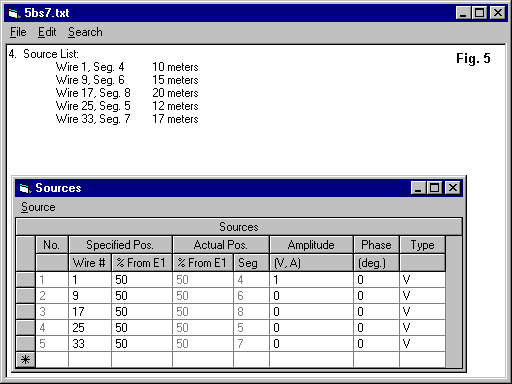Click the specified % From E1 cell for wire 25

point(142,328)
